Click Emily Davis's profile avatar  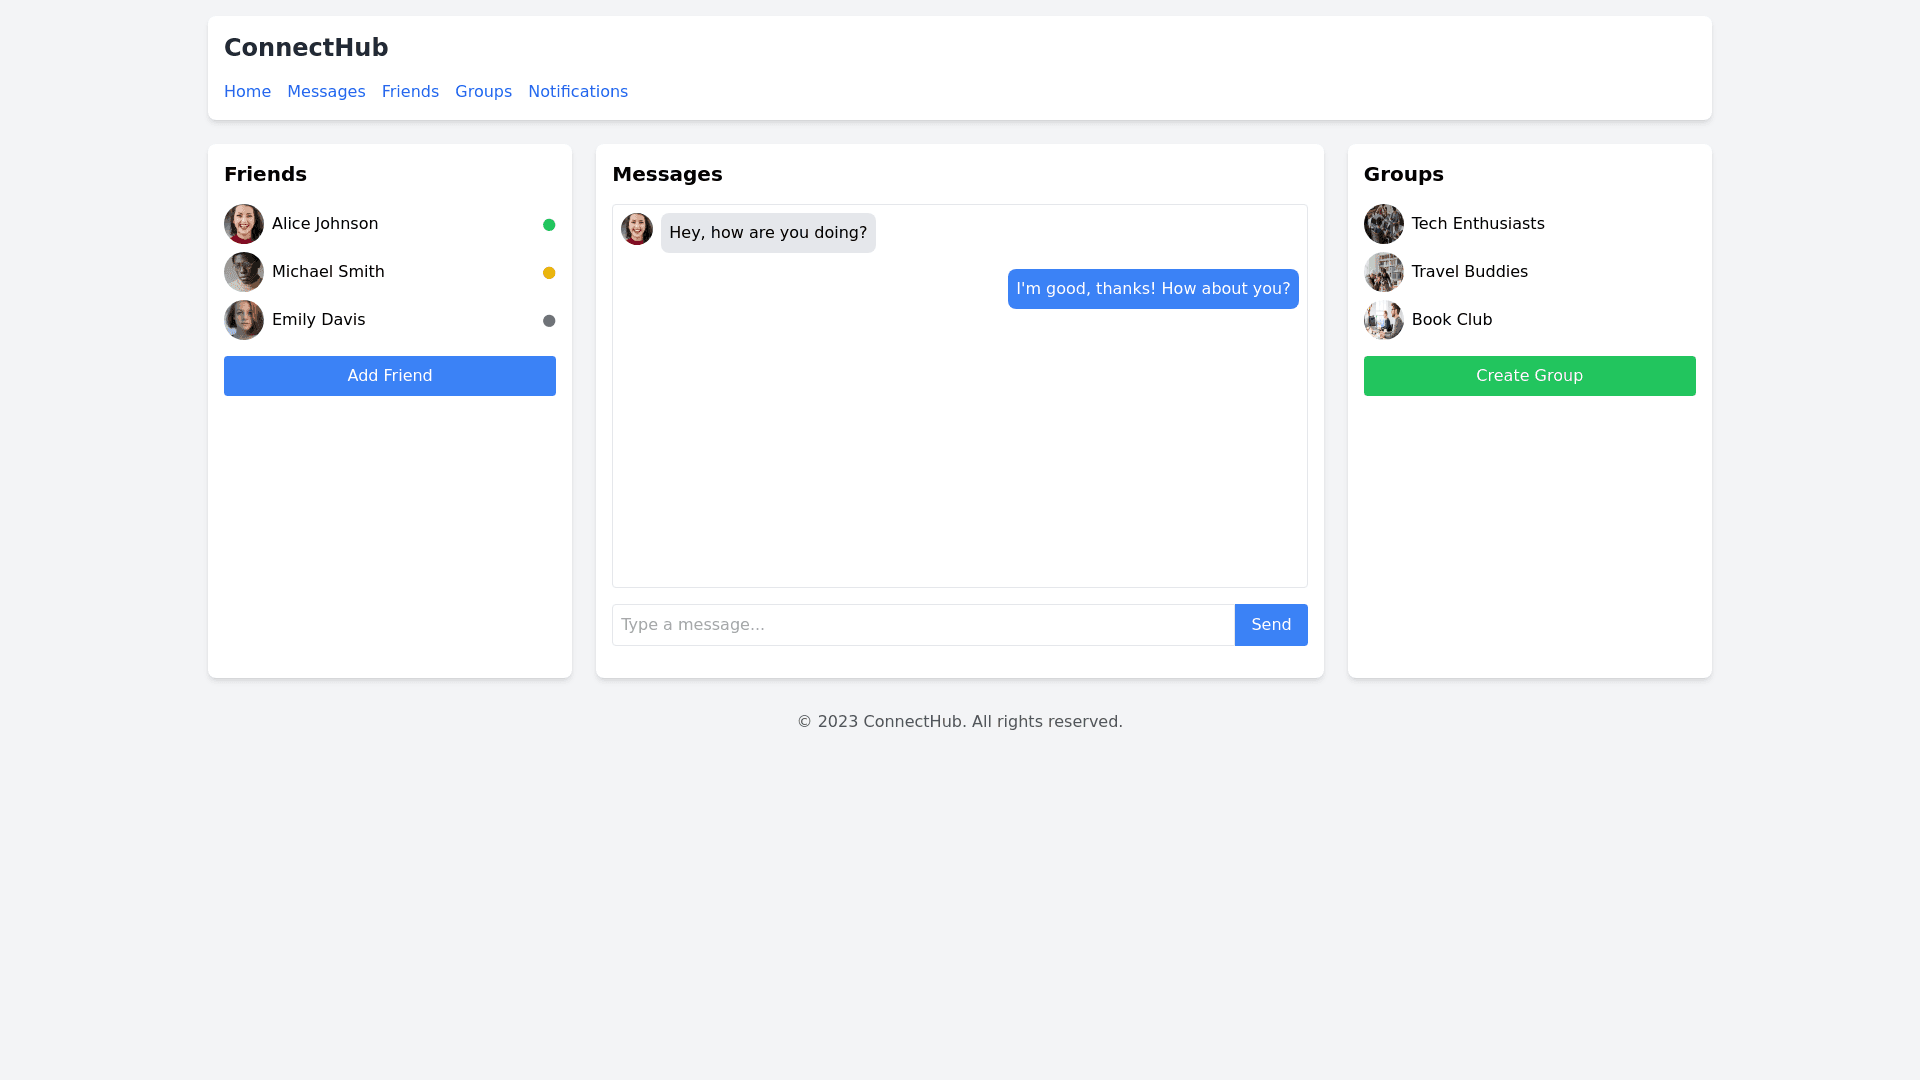244,320
